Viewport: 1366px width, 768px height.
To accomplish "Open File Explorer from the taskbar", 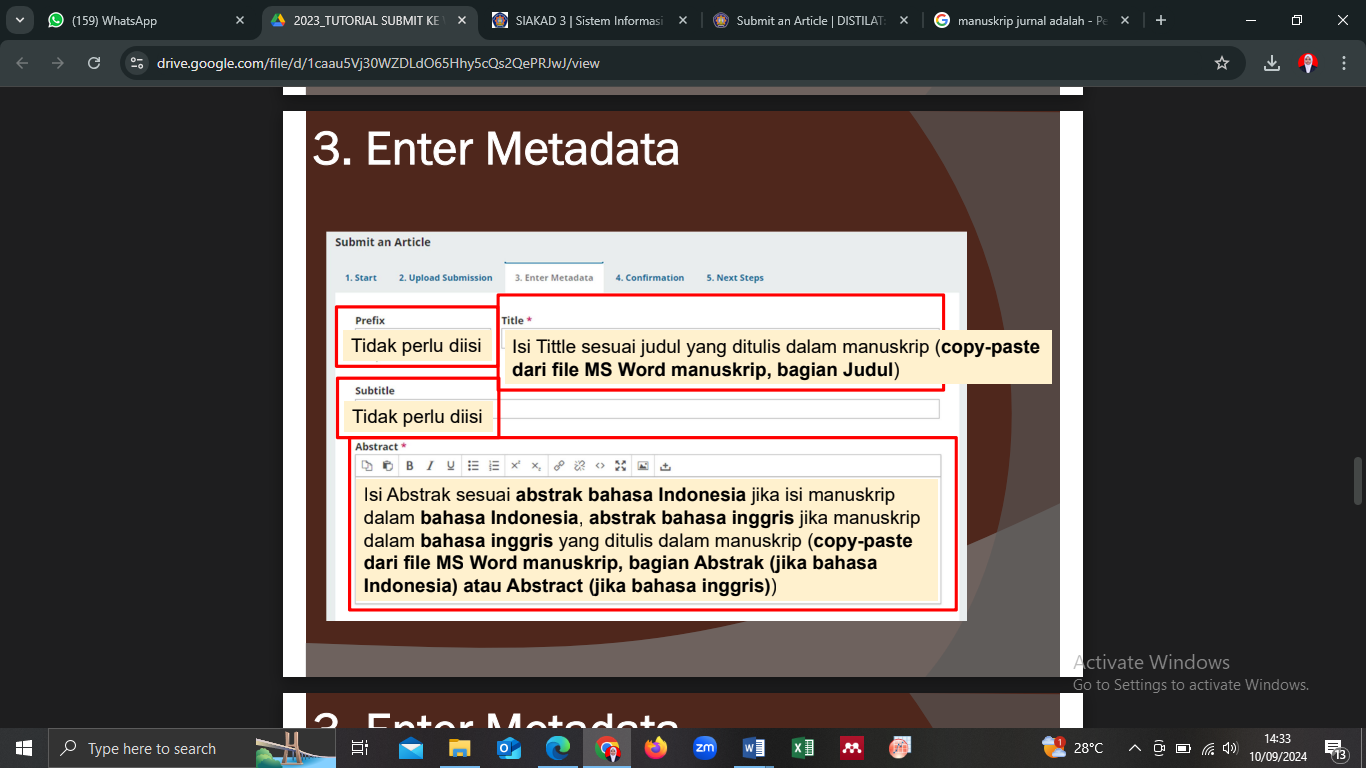I will coord(460,748).
